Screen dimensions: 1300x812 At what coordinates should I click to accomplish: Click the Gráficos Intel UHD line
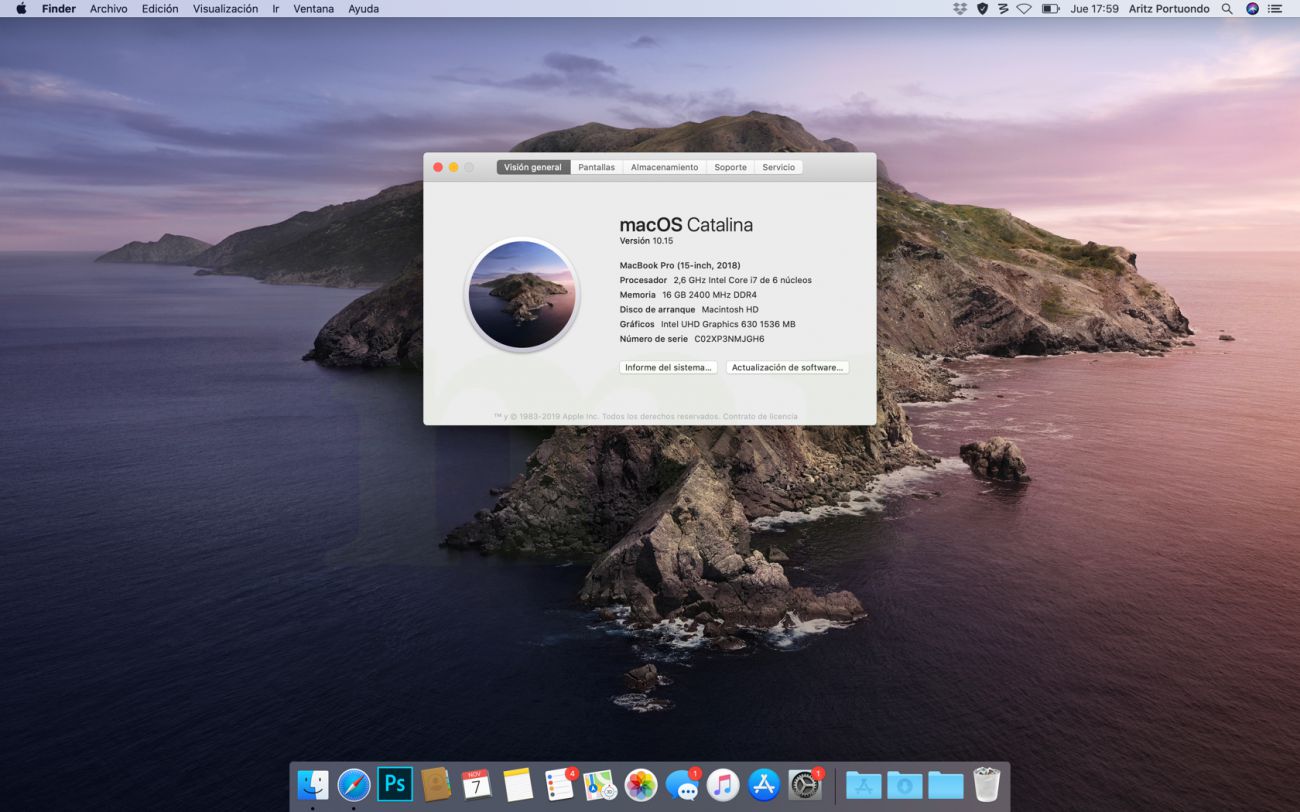(x=708, y=324)
